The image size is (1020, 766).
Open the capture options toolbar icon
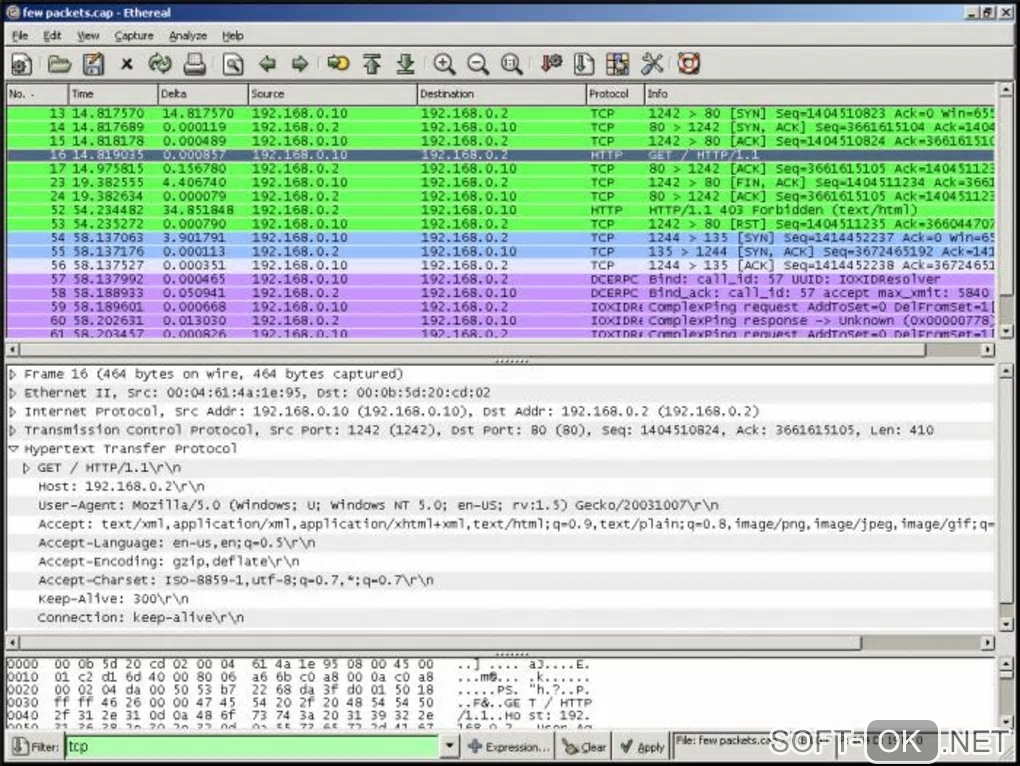[x=21, y=64]
